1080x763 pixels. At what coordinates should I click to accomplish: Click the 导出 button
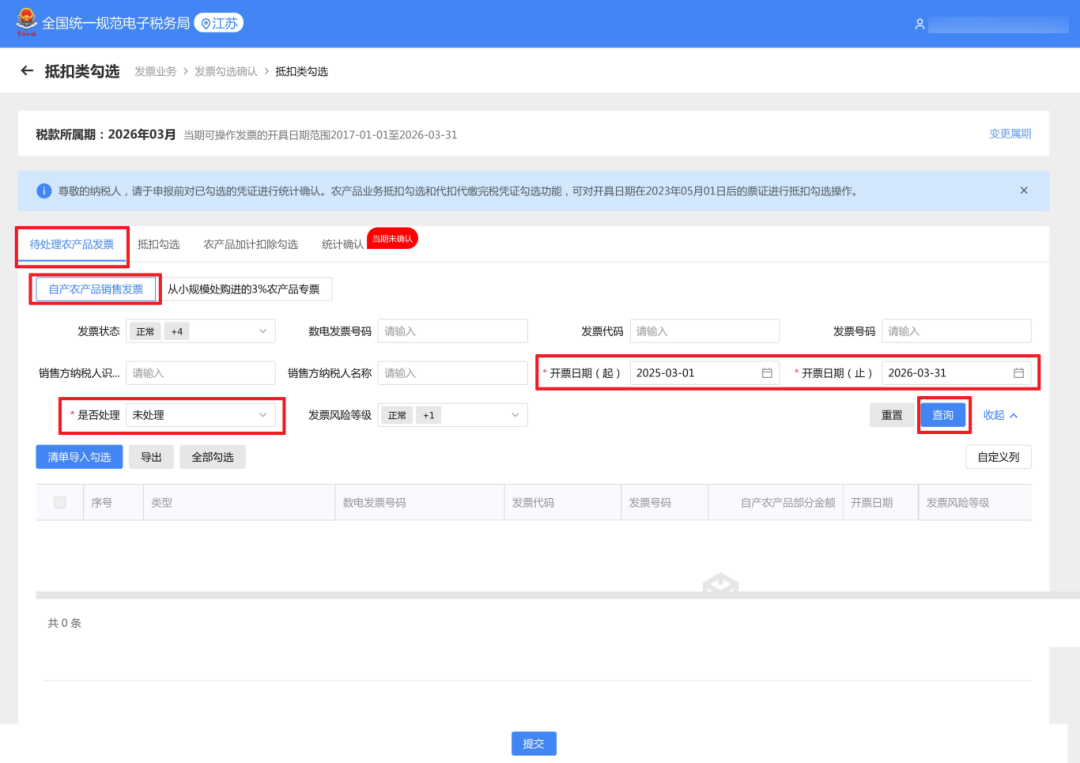click(151, 457)
